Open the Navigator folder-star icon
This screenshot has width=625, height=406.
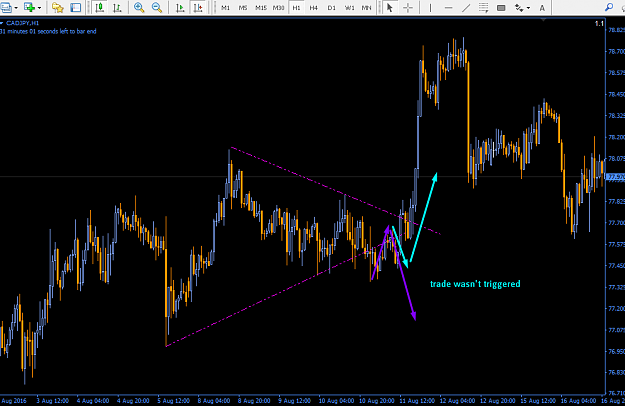click(x=58, y=8)
